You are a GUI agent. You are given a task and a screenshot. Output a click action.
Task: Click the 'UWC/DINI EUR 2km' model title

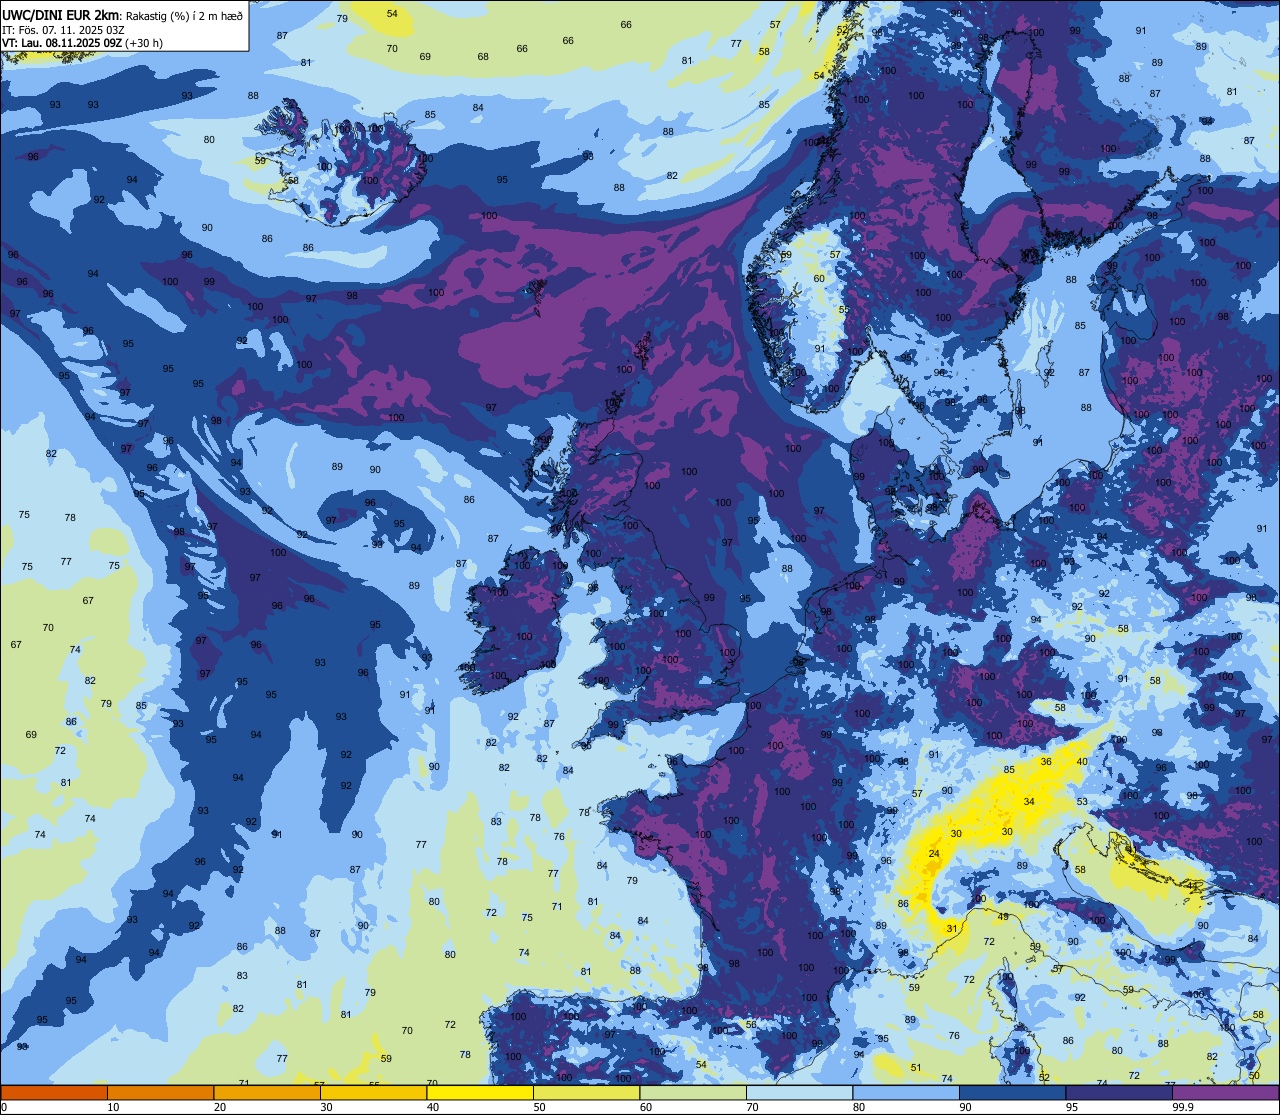click(x=61, y=14)
